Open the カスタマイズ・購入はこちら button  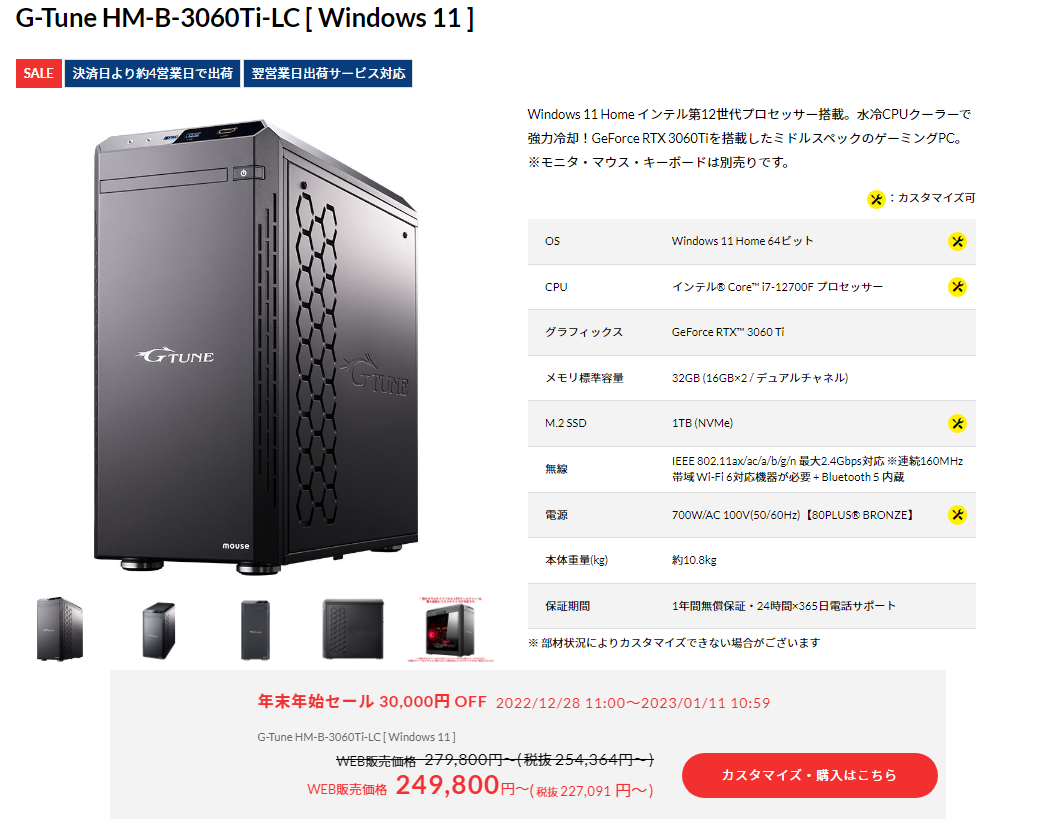[x=809, y=775]
